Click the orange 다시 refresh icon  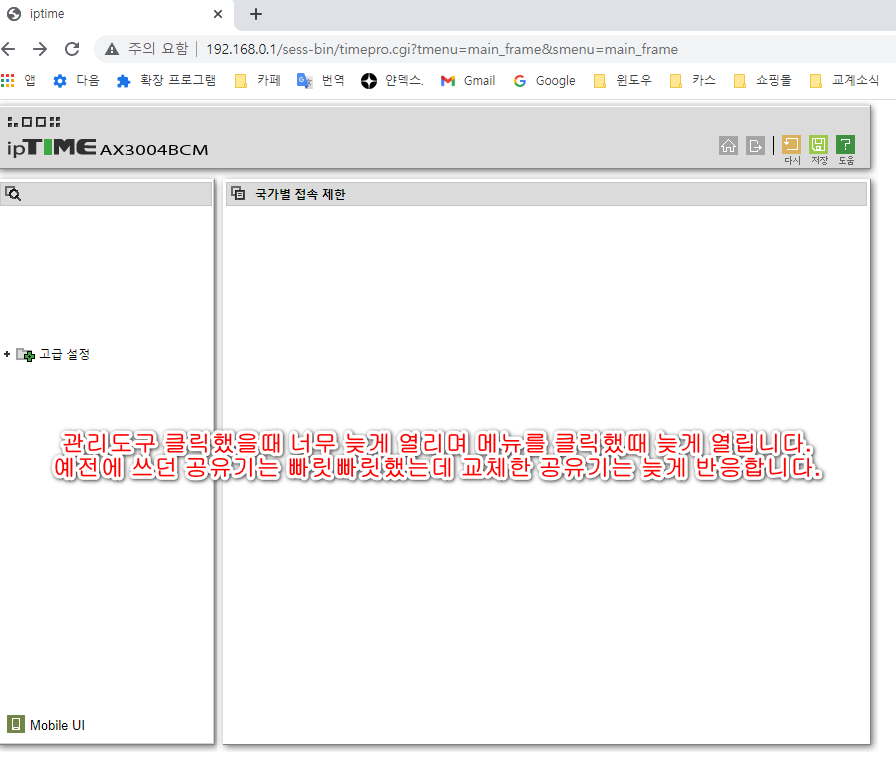click(x=791, y=145)
